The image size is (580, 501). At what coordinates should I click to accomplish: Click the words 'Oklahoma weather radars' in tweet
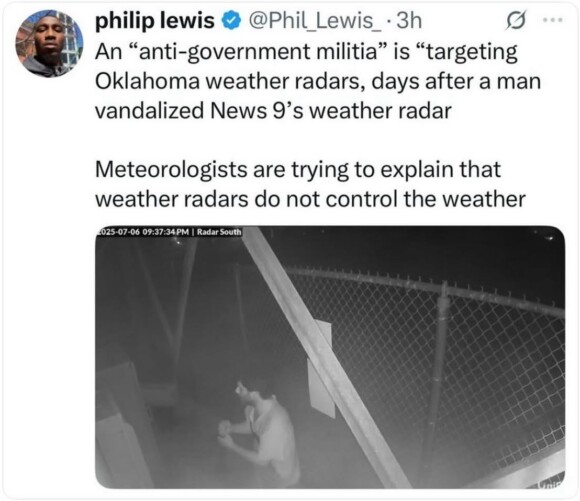click(x=227, y=81)
